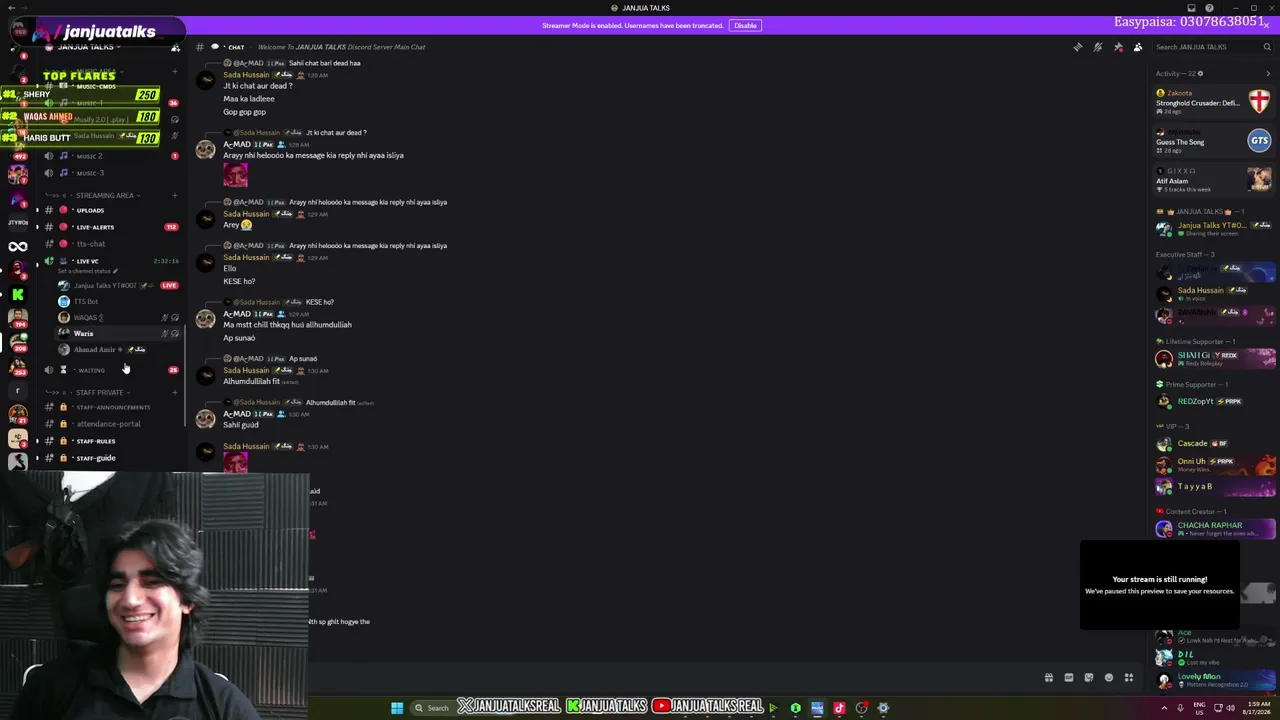Open the staff-rules channel

pyautogui.click(x=110, y=441)
